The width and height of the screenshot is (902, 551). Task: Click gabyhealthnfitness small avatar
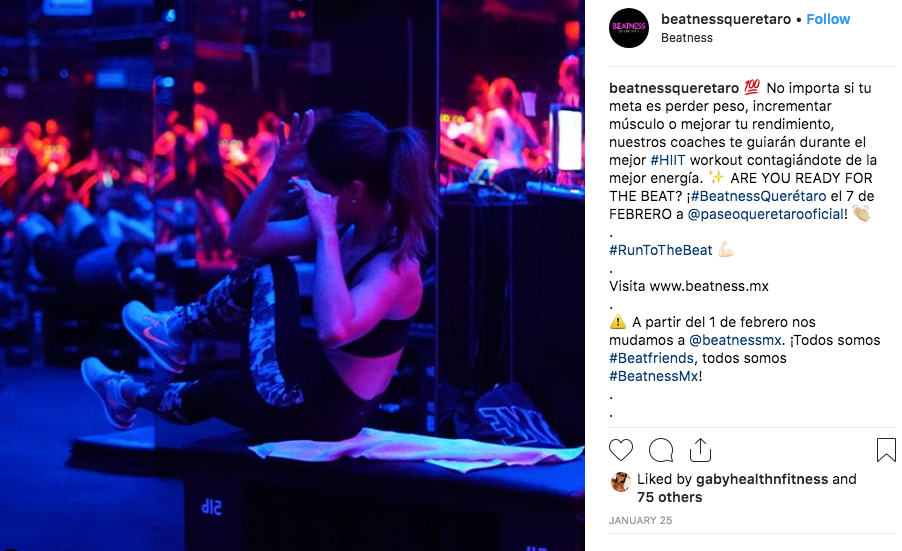[x=620, y=482]
